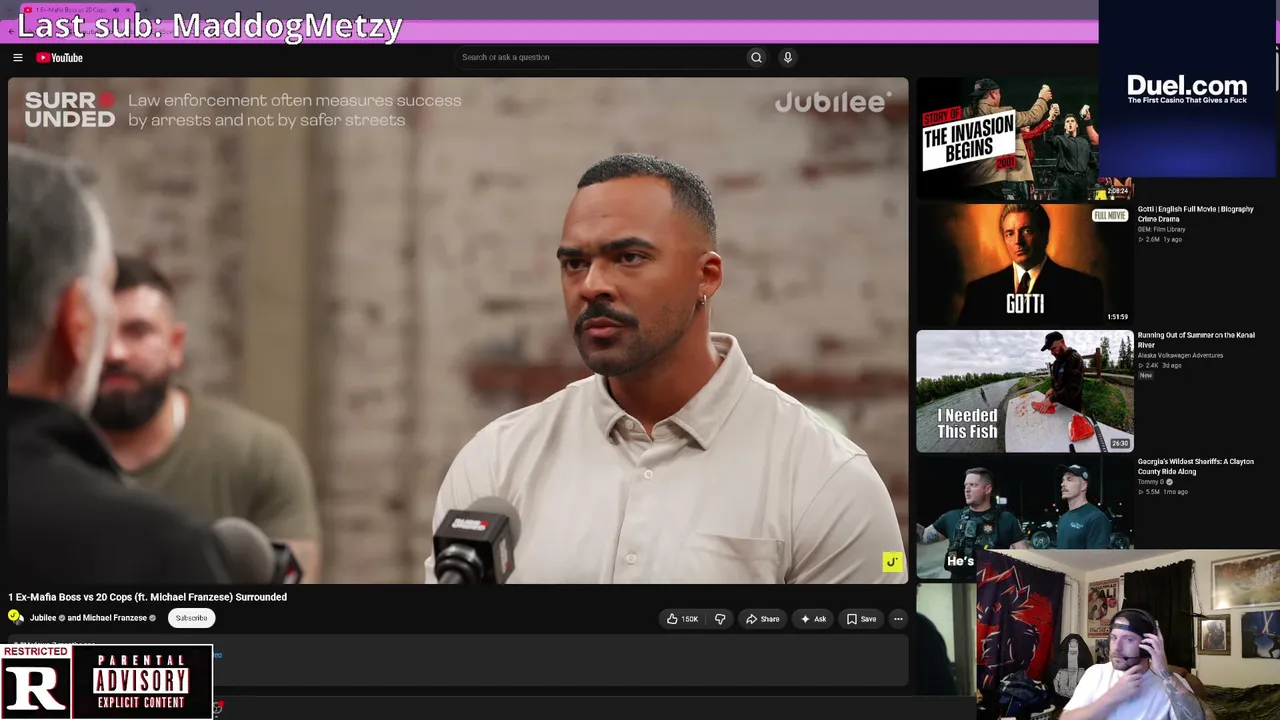Open the three-dot more actions menu
This screenshot has height=720, width=1280.
click(x=898, y=619)
